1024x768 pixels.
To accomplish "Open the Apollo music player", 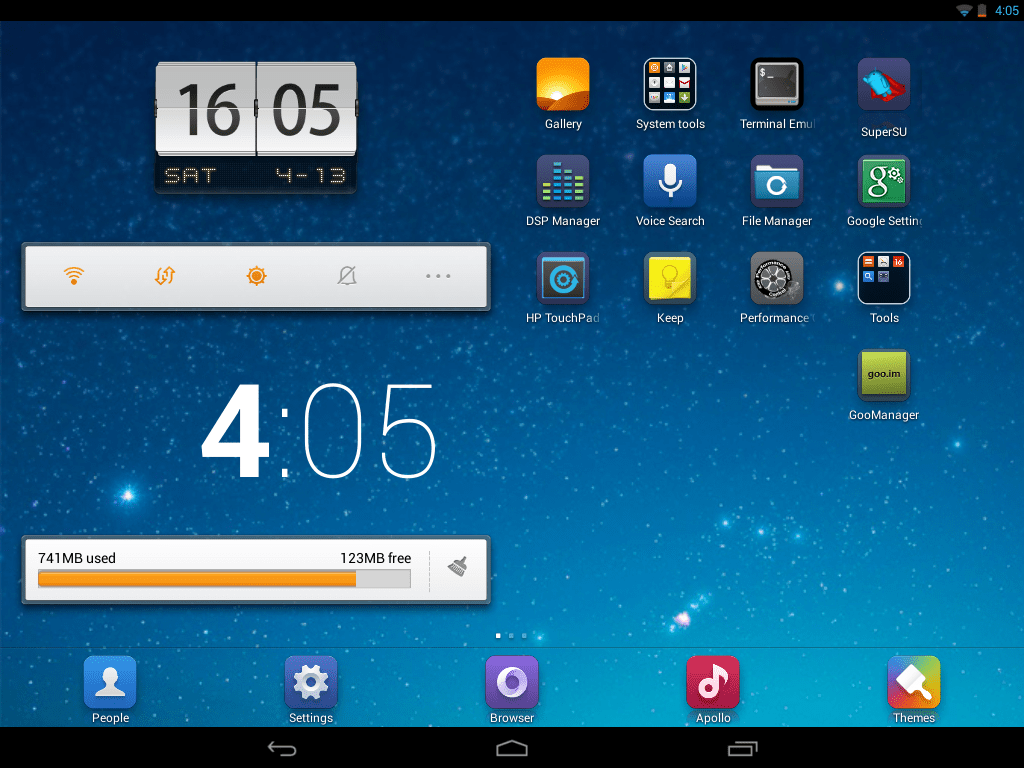I will [713, 681].
